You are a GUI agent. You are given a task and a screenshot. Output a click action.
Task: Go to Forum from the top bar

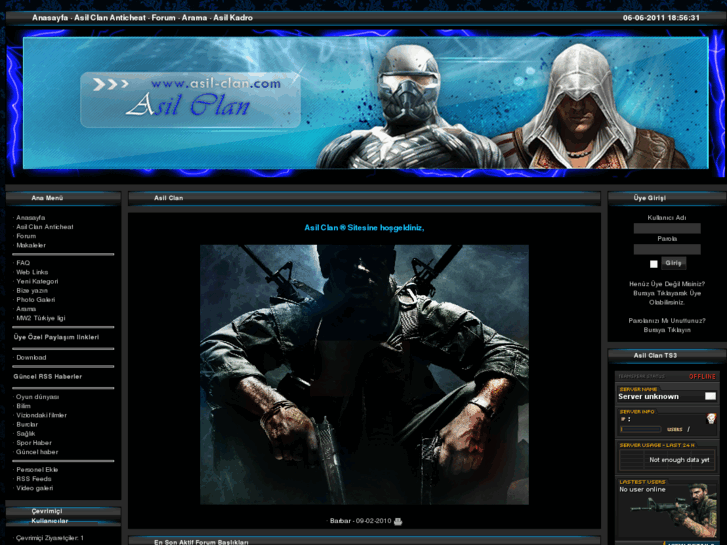164,18
